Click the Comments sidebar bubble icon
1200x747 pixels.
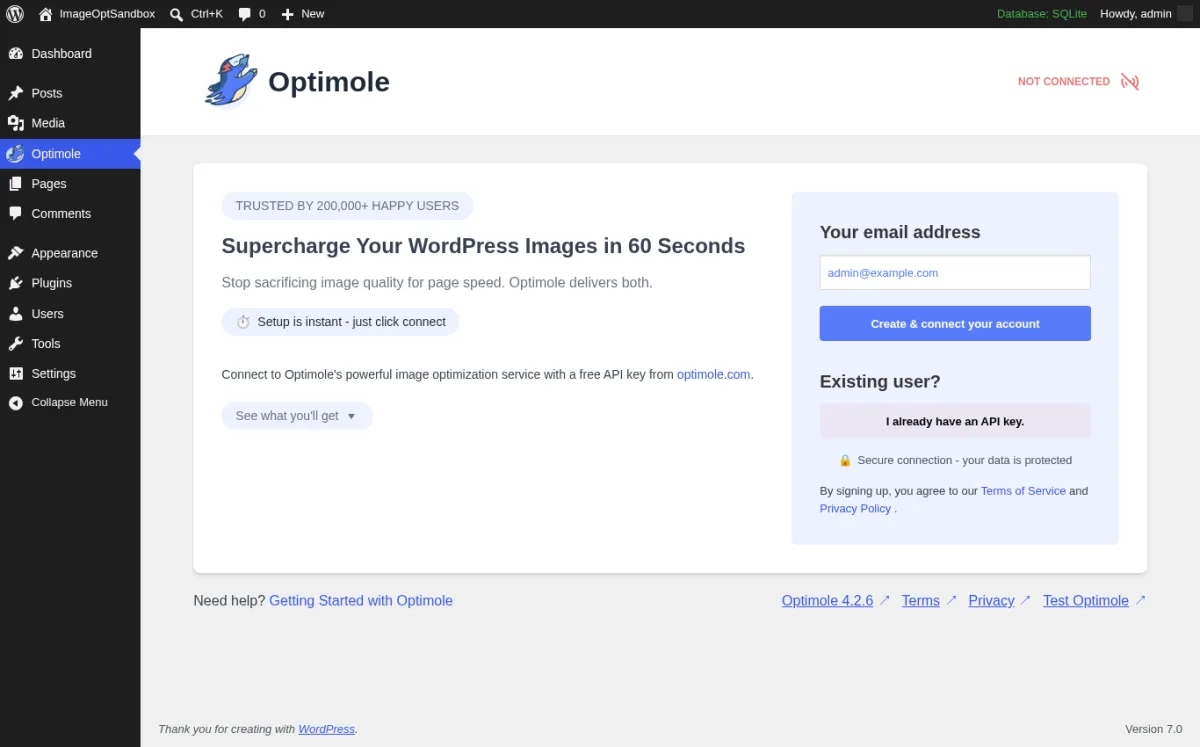[15, 214]
